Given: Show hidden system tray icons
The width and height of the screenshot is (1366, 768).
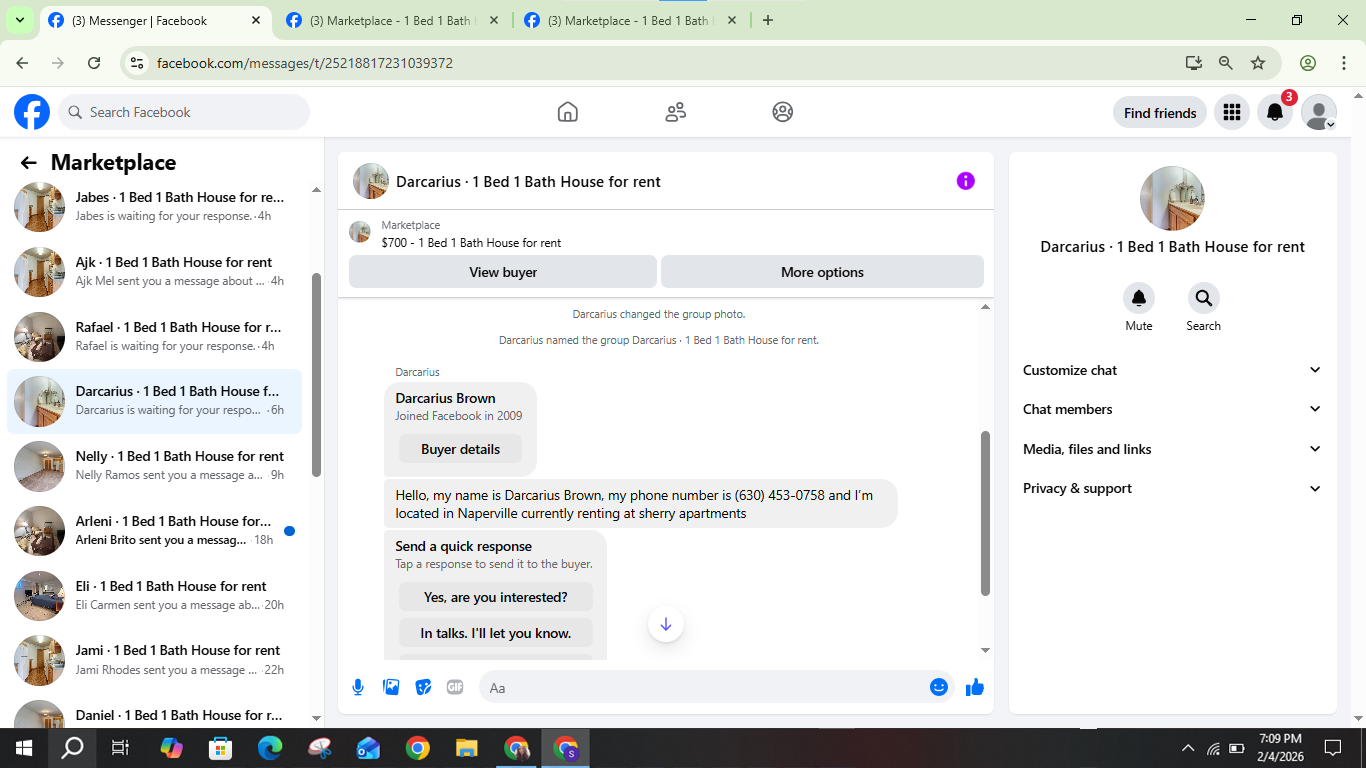Looking at the screenshot, I should tap(1188, 747).
